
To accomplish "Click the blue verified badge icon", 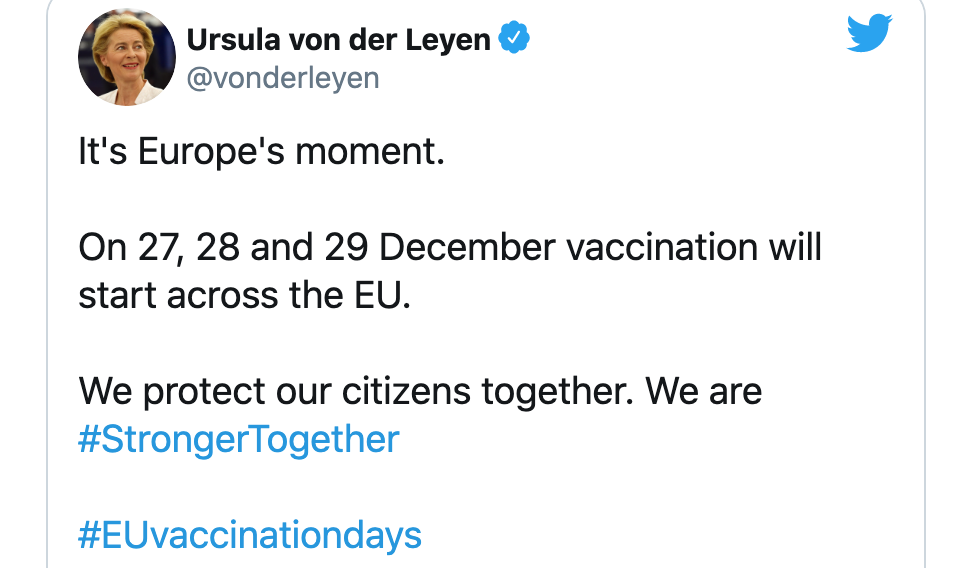I will click(514, 39).
